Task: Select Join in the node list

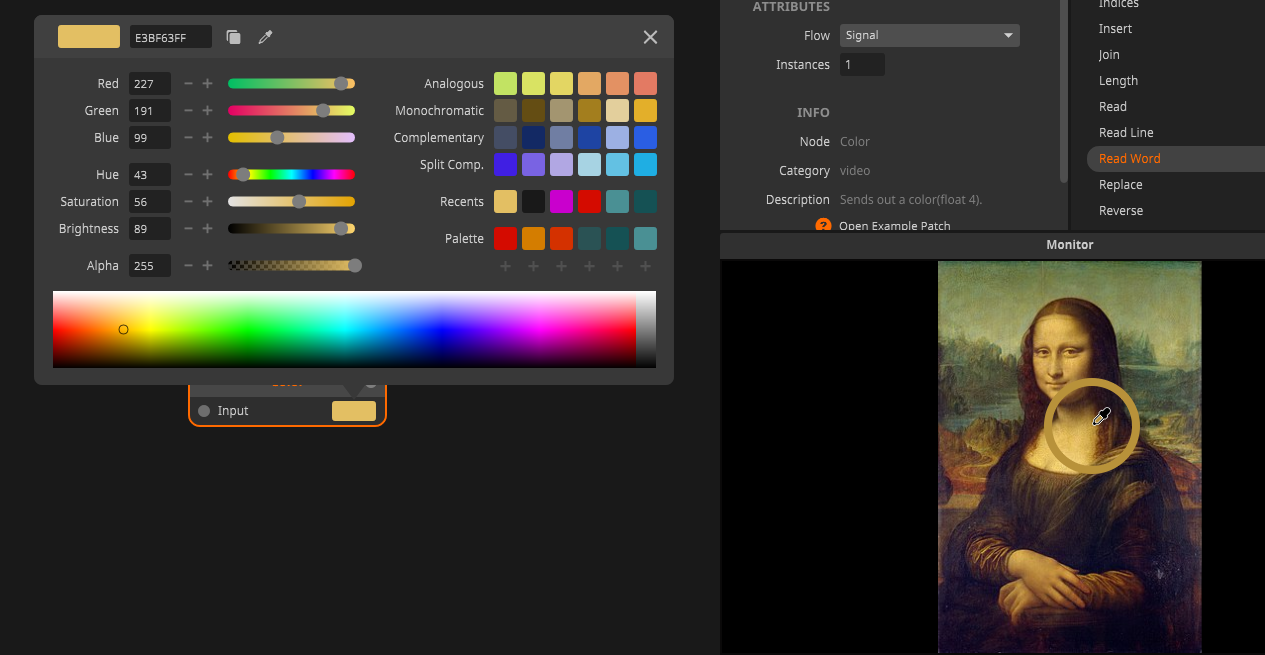Action: (1109, 55)
